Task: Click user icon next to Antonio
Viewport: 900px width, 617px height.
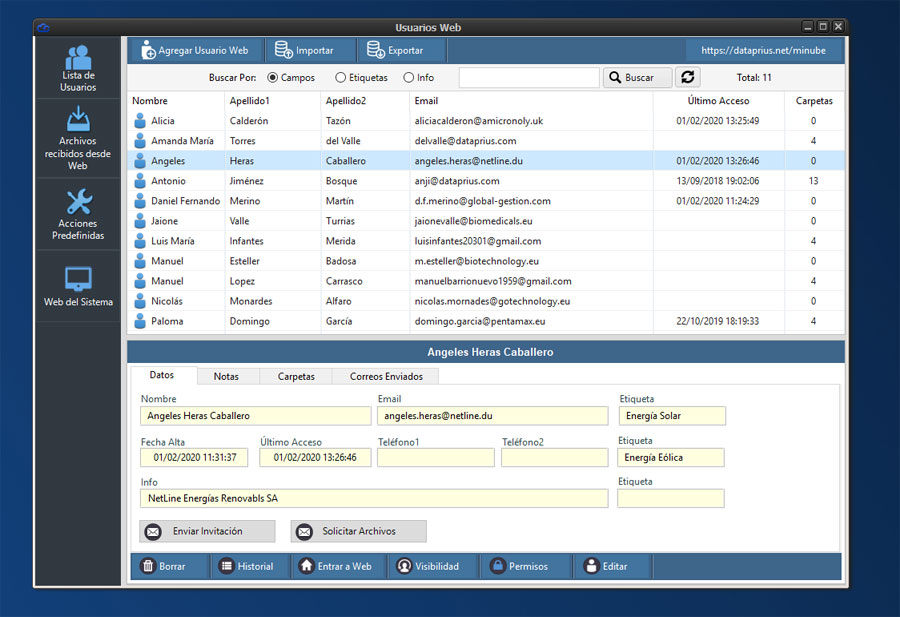Action: click(x=139, y=181)
